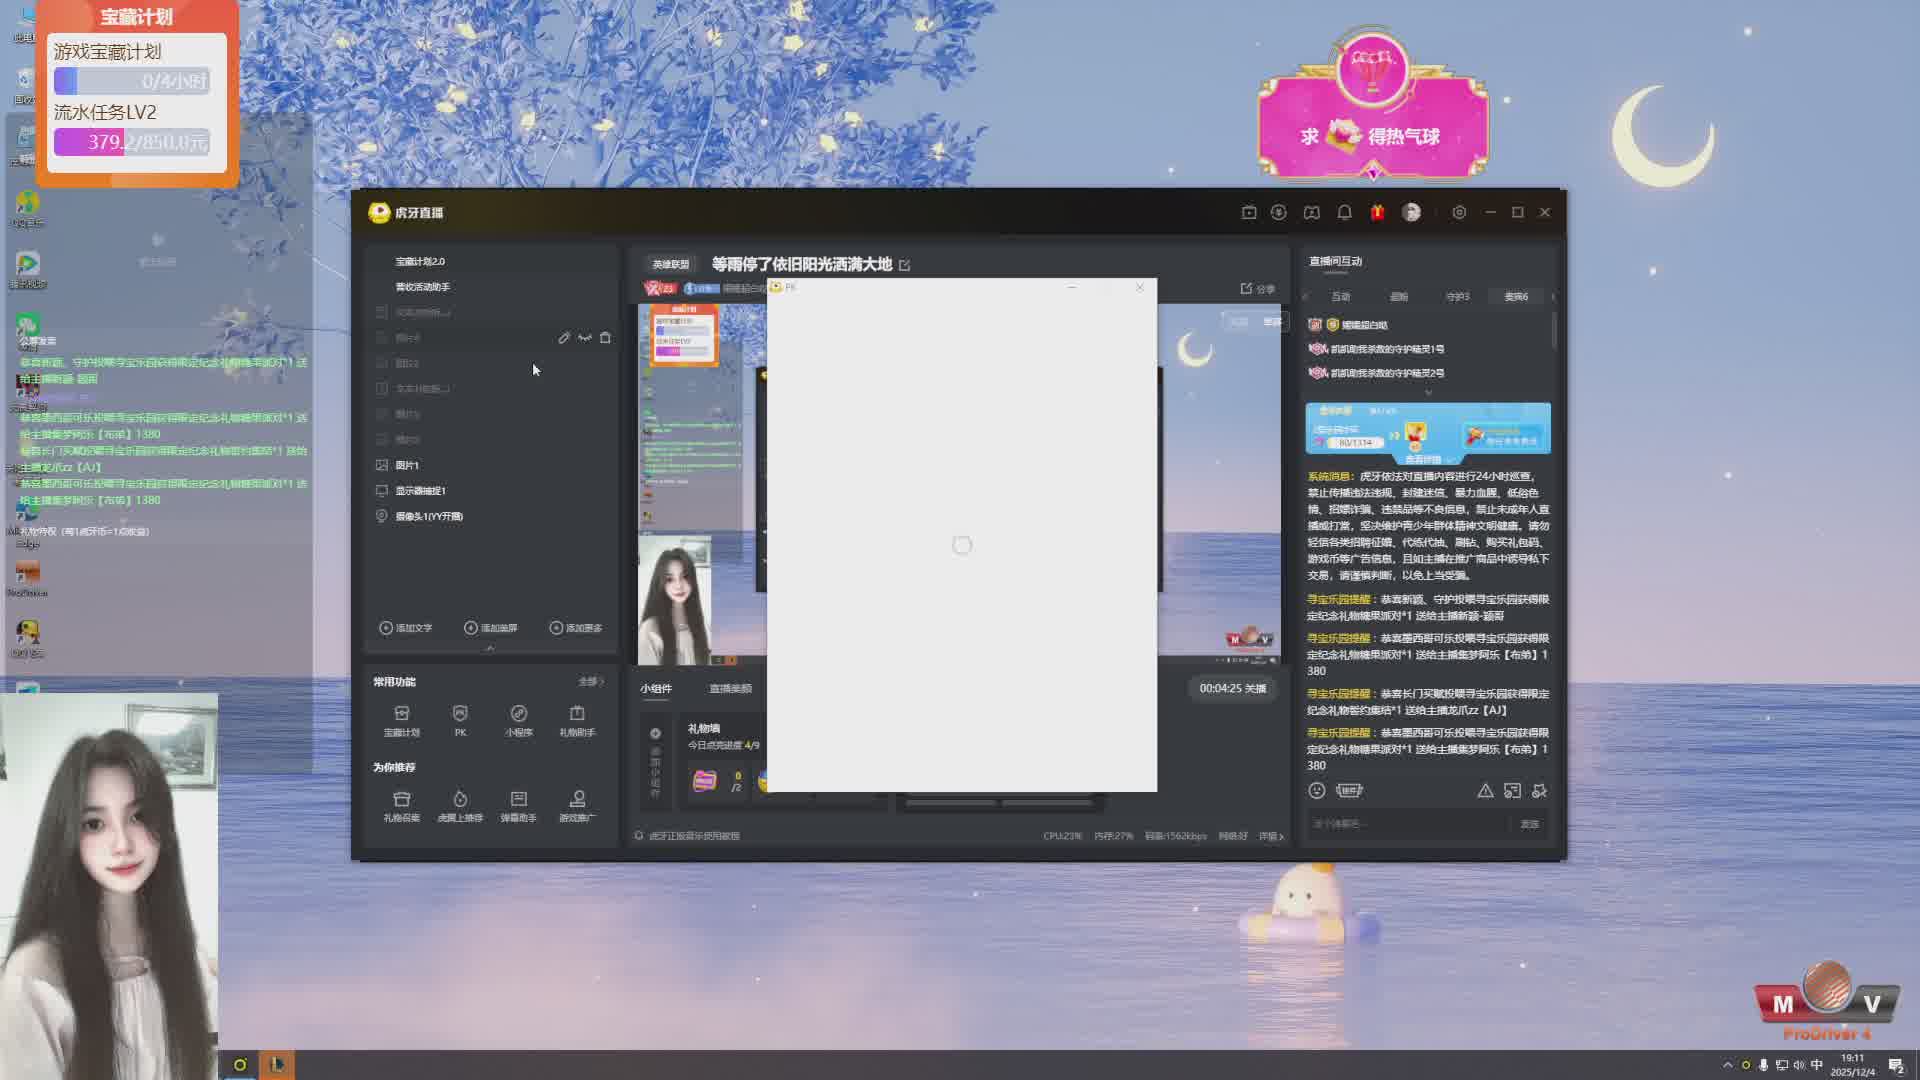Click 添加文字 add text button
1920x1080 pixels.
point(406,628)
